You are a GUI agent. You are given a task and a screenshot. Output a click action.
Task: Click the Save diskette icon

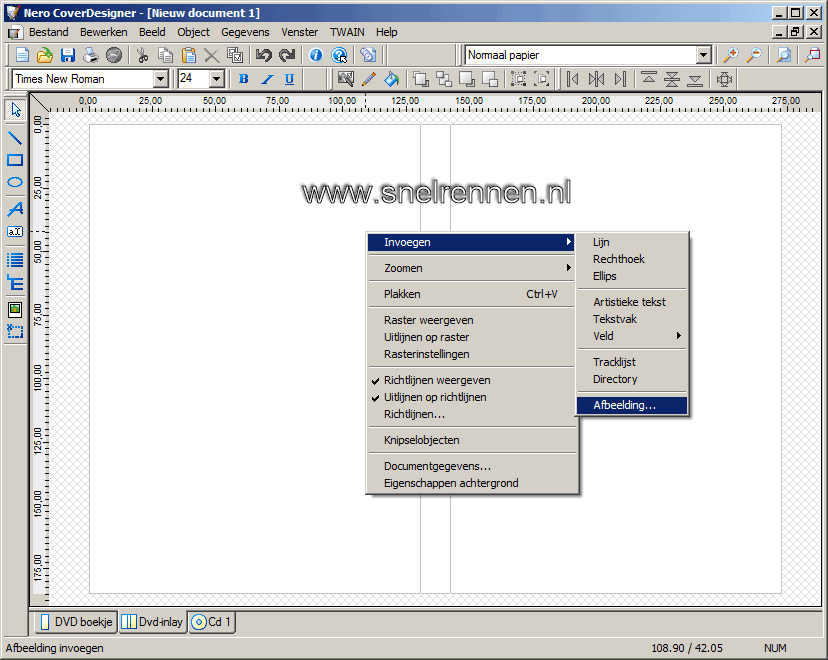(x=68, y=55)
